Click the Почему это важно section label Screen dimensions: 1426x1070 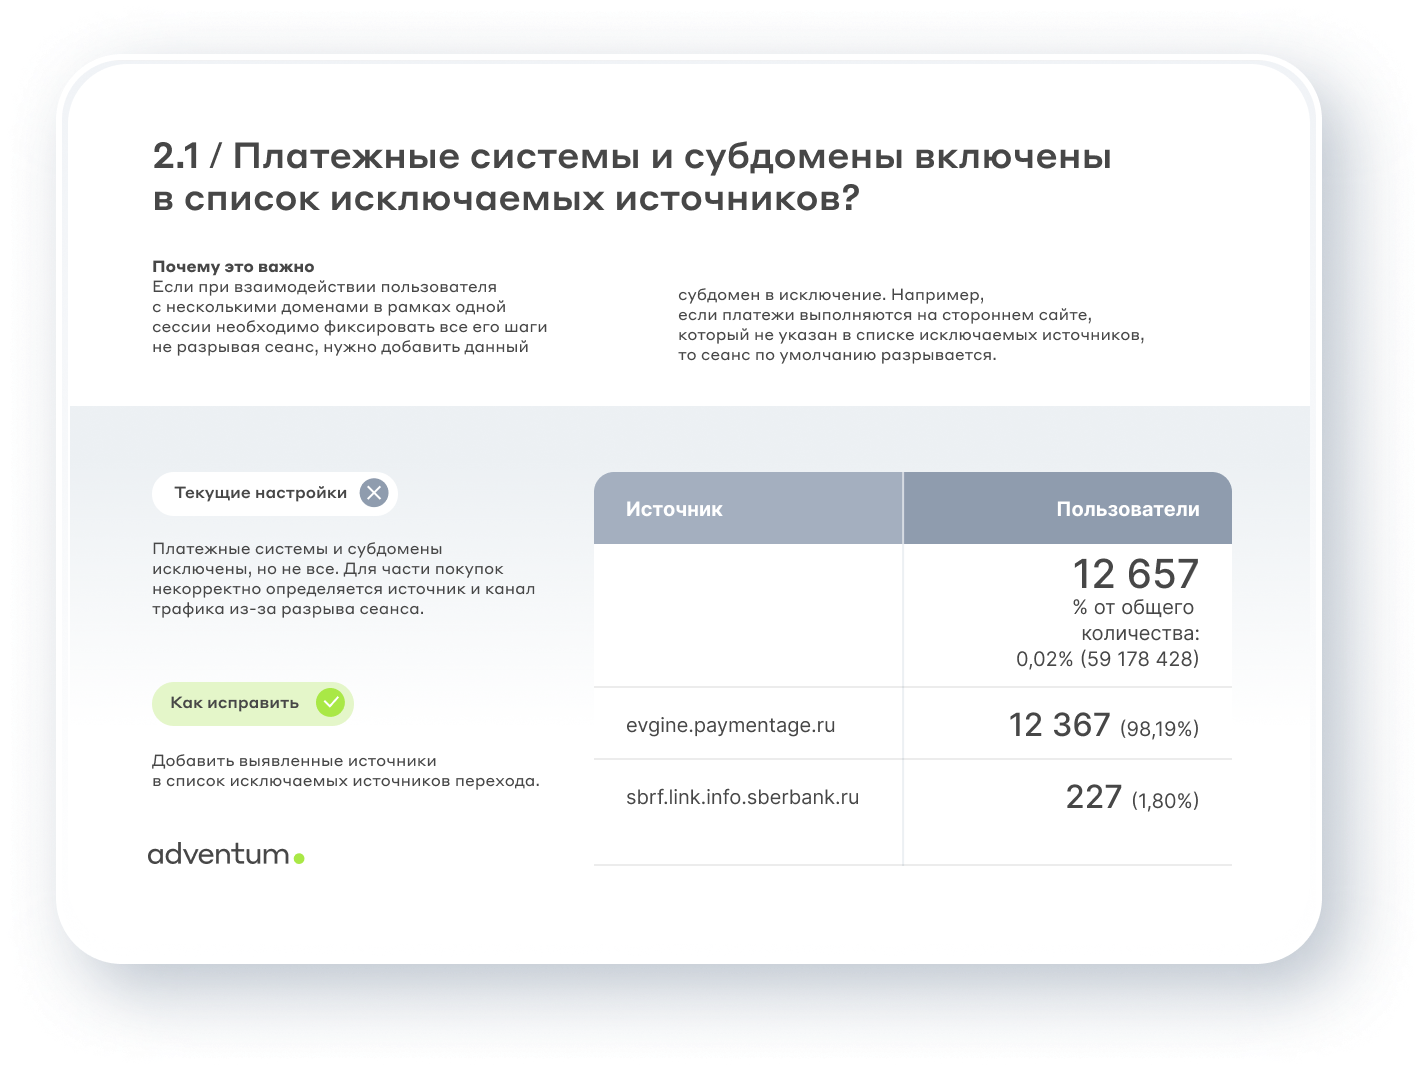[x=232, y=266]
